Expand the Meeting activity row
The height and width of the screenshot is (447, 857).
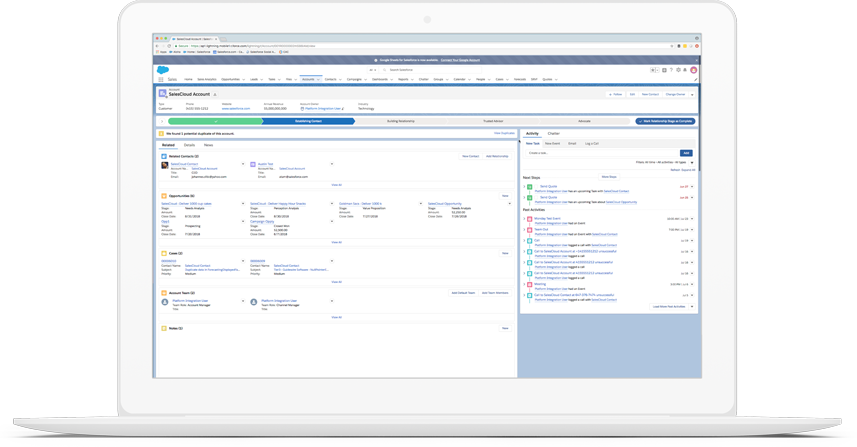point(524,285)
